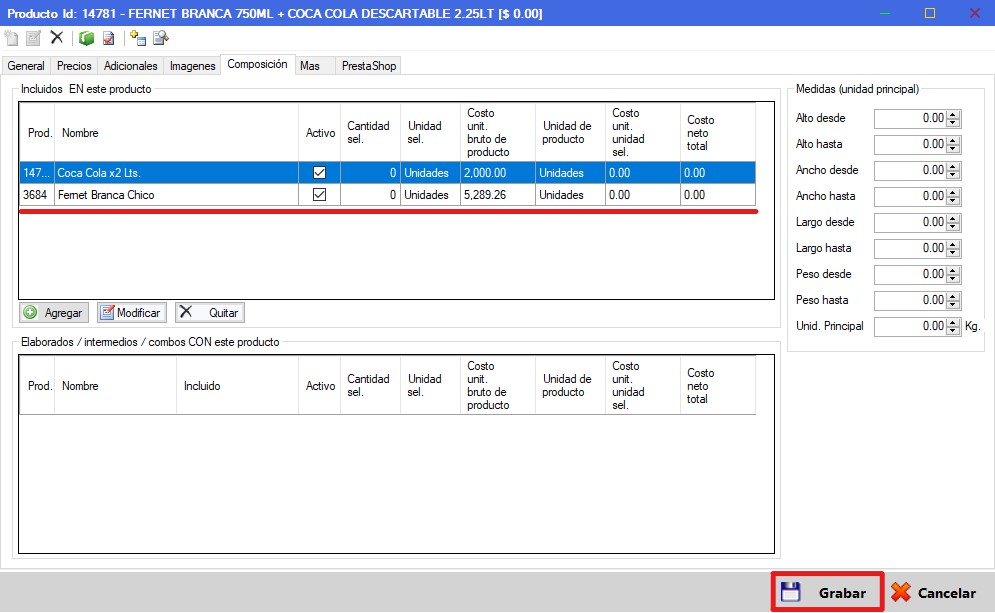The height and width of the screenshot is (613, 995).
Task: Increase the Unid. Principal value
Action: point(953,323)
